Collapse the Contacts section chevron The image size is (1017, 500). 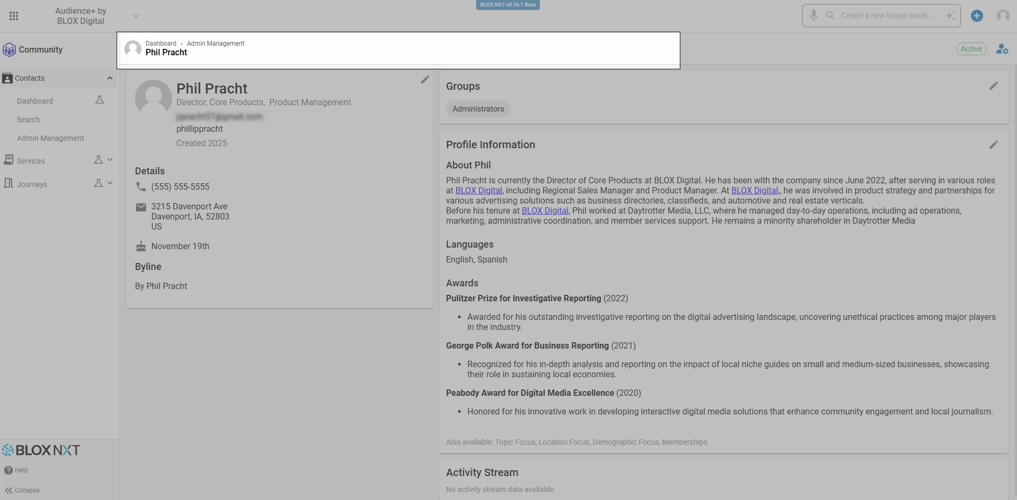(110, 78)
